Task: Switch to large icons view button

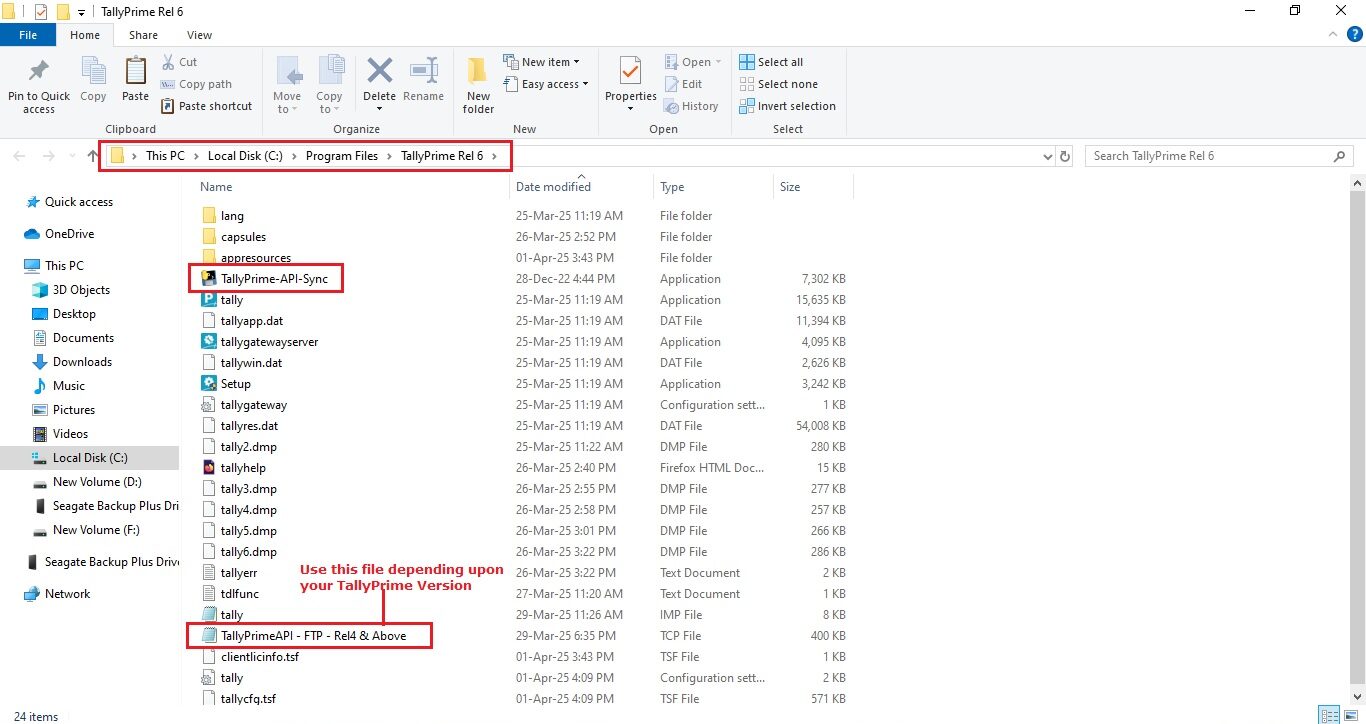Action: (x=1351, y=715)
